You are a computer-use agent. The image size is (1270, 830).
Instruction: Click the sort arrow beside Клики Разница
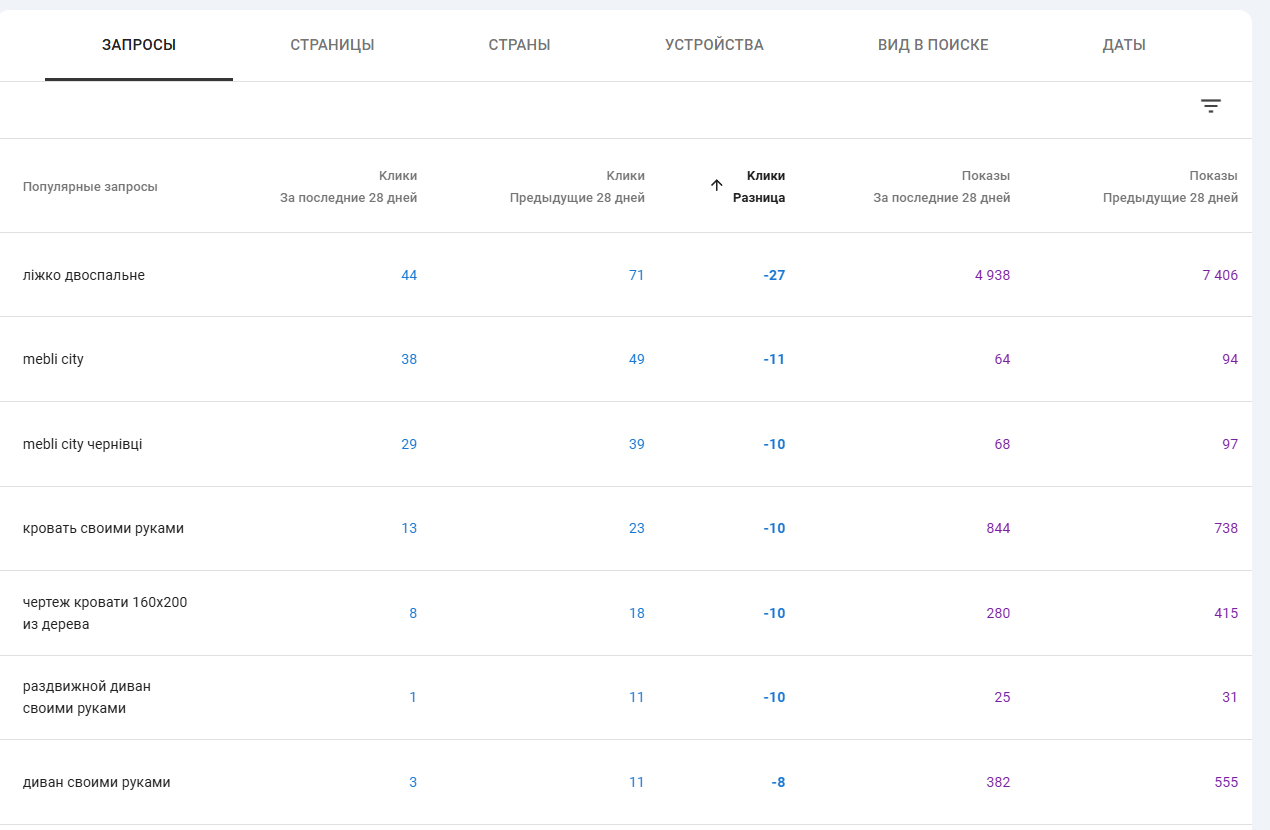point(716,185)
